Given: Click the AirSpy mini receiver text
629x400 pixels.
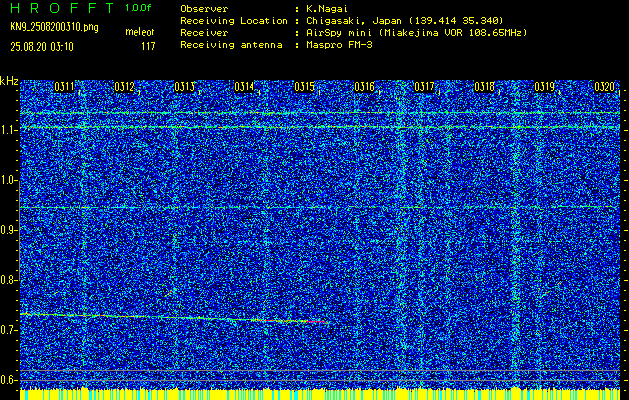Looking at the screenshot, I should pyautogui.click(x=416, y=32).
